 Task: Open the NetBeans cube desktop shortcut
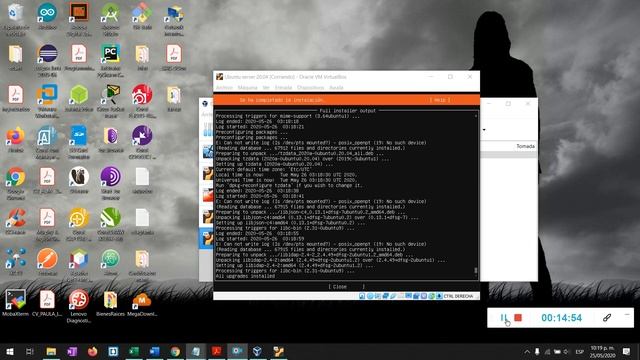[x=79, y=264]
